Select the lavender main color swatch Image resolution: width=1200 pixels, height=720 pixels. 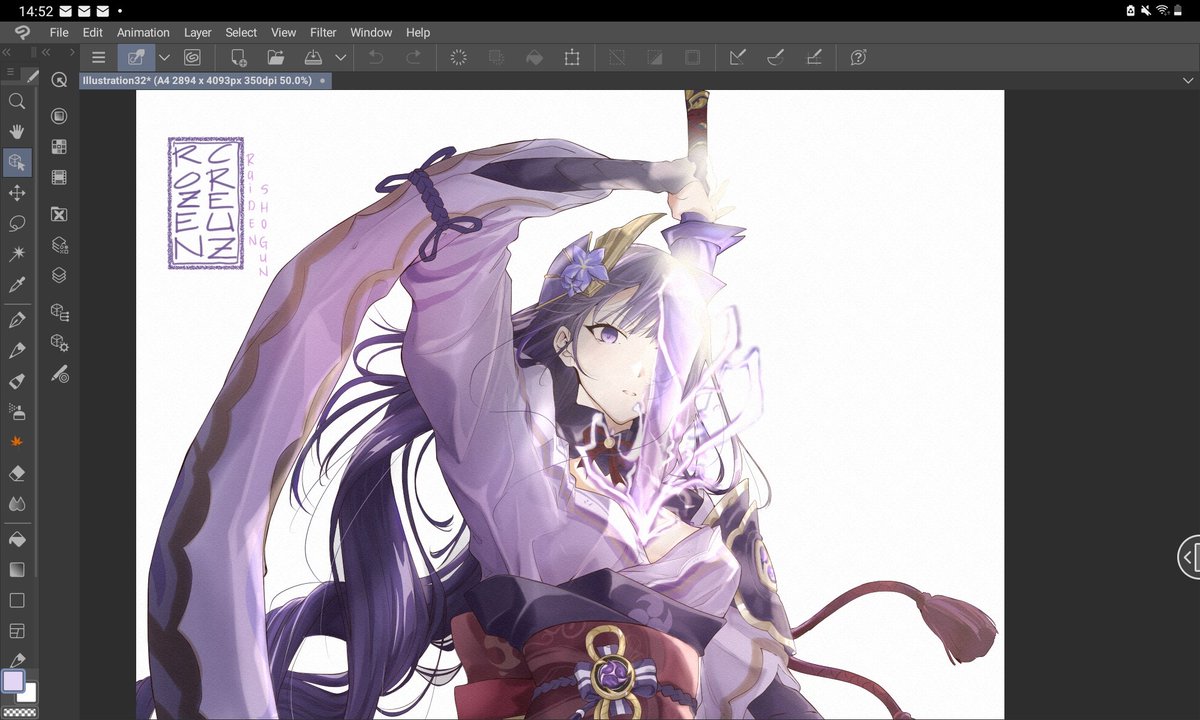pyautogui.click(x=12, y=681)
